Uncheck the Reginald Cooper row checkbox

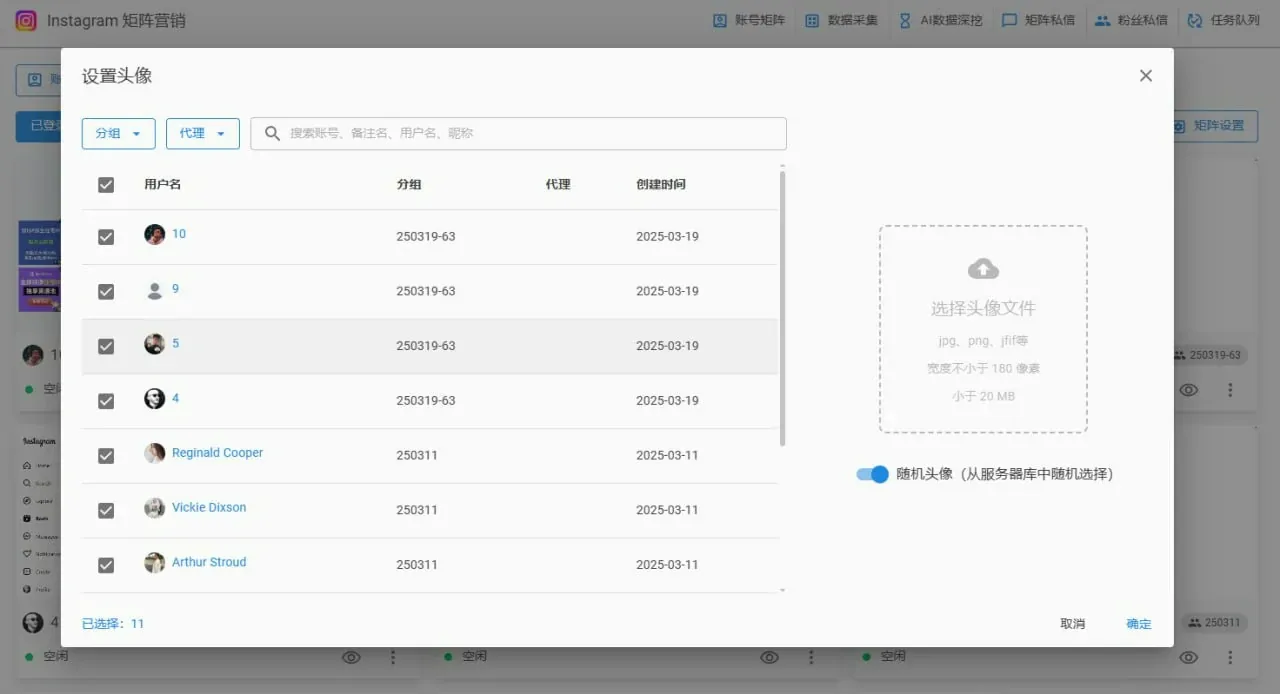tap(105, 454)
